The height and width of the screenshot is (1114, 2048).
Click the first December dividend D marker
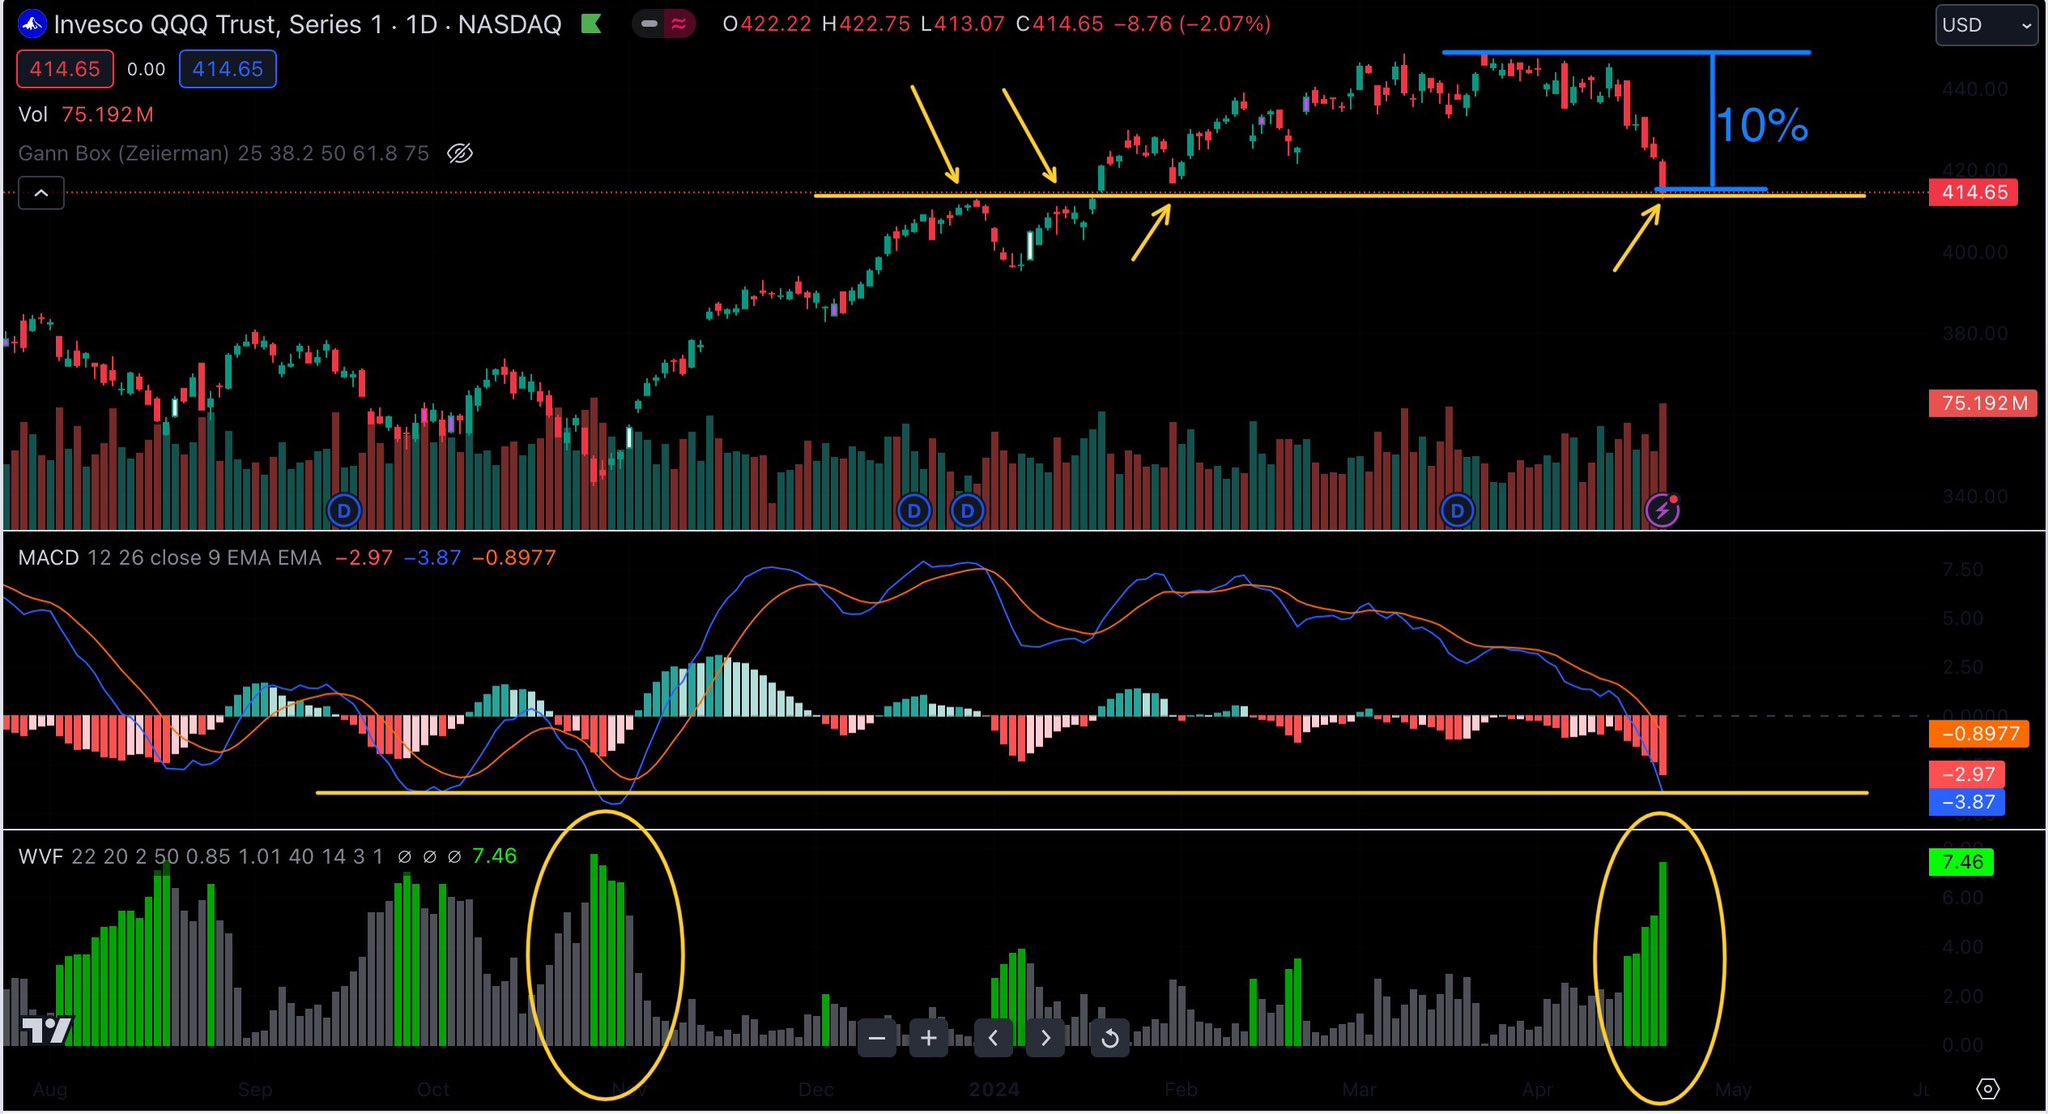914,511
